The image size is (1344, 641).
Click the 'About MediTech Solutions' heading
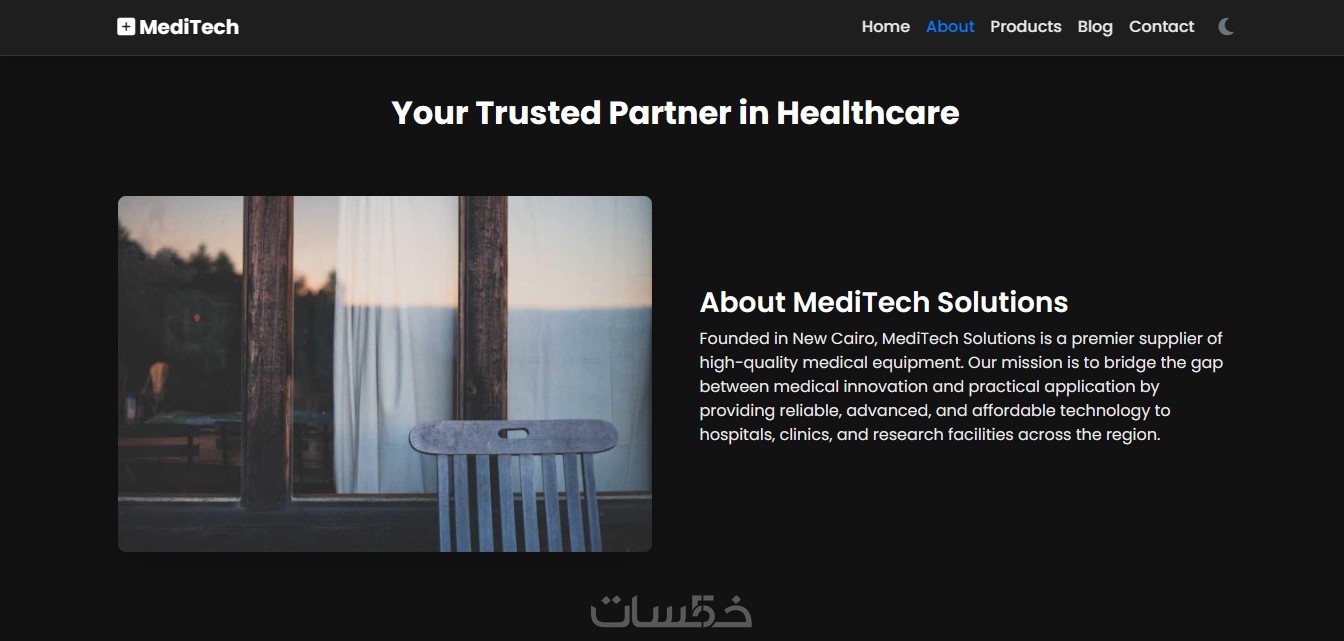[884, 302]
